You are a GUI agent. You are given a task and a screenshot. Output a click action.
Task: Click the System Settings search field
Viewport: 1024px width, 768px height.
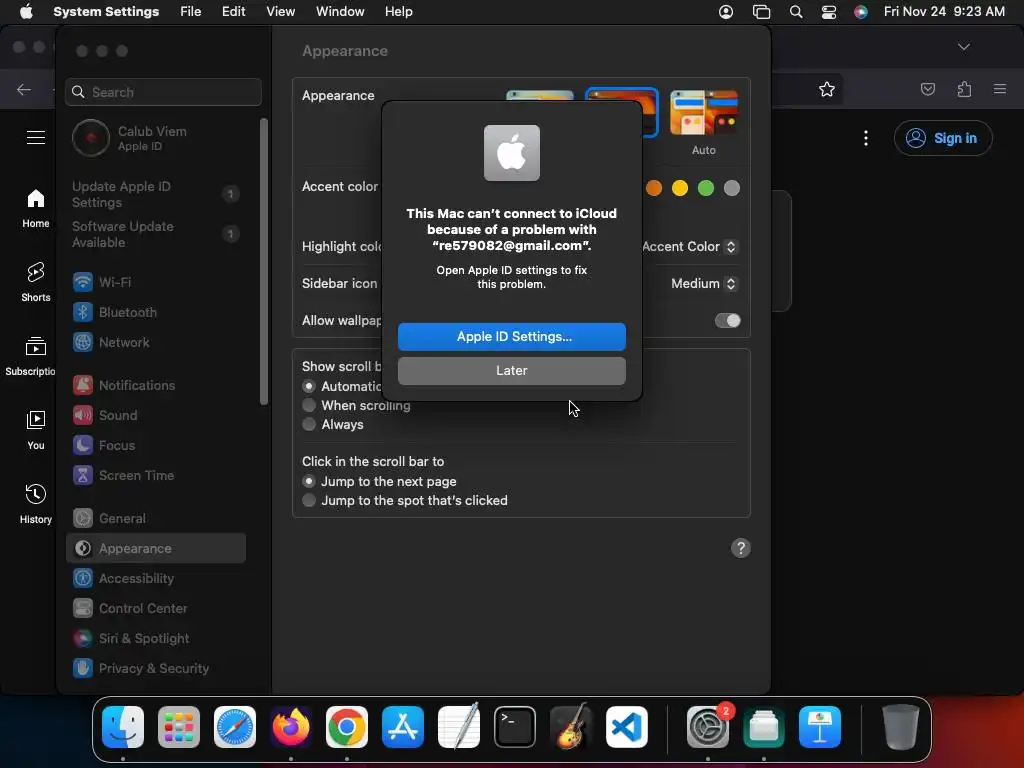[163, 92]
